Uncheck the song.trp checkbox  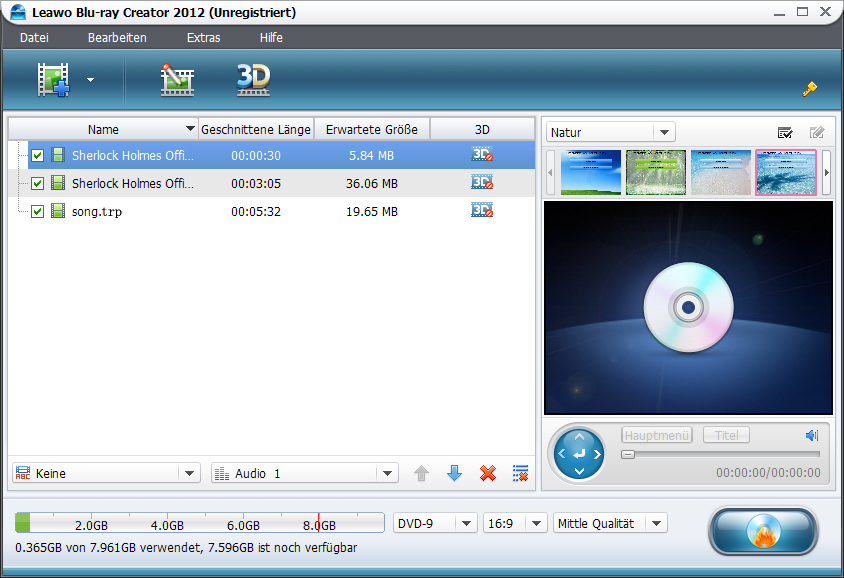coord(38,211)
